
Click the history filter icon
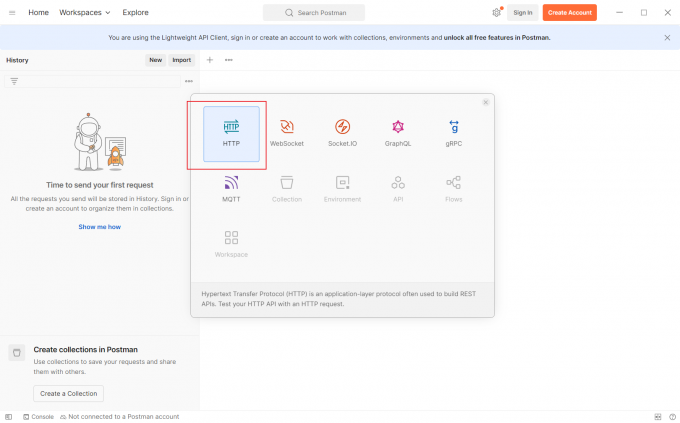[x=14, y=81]
